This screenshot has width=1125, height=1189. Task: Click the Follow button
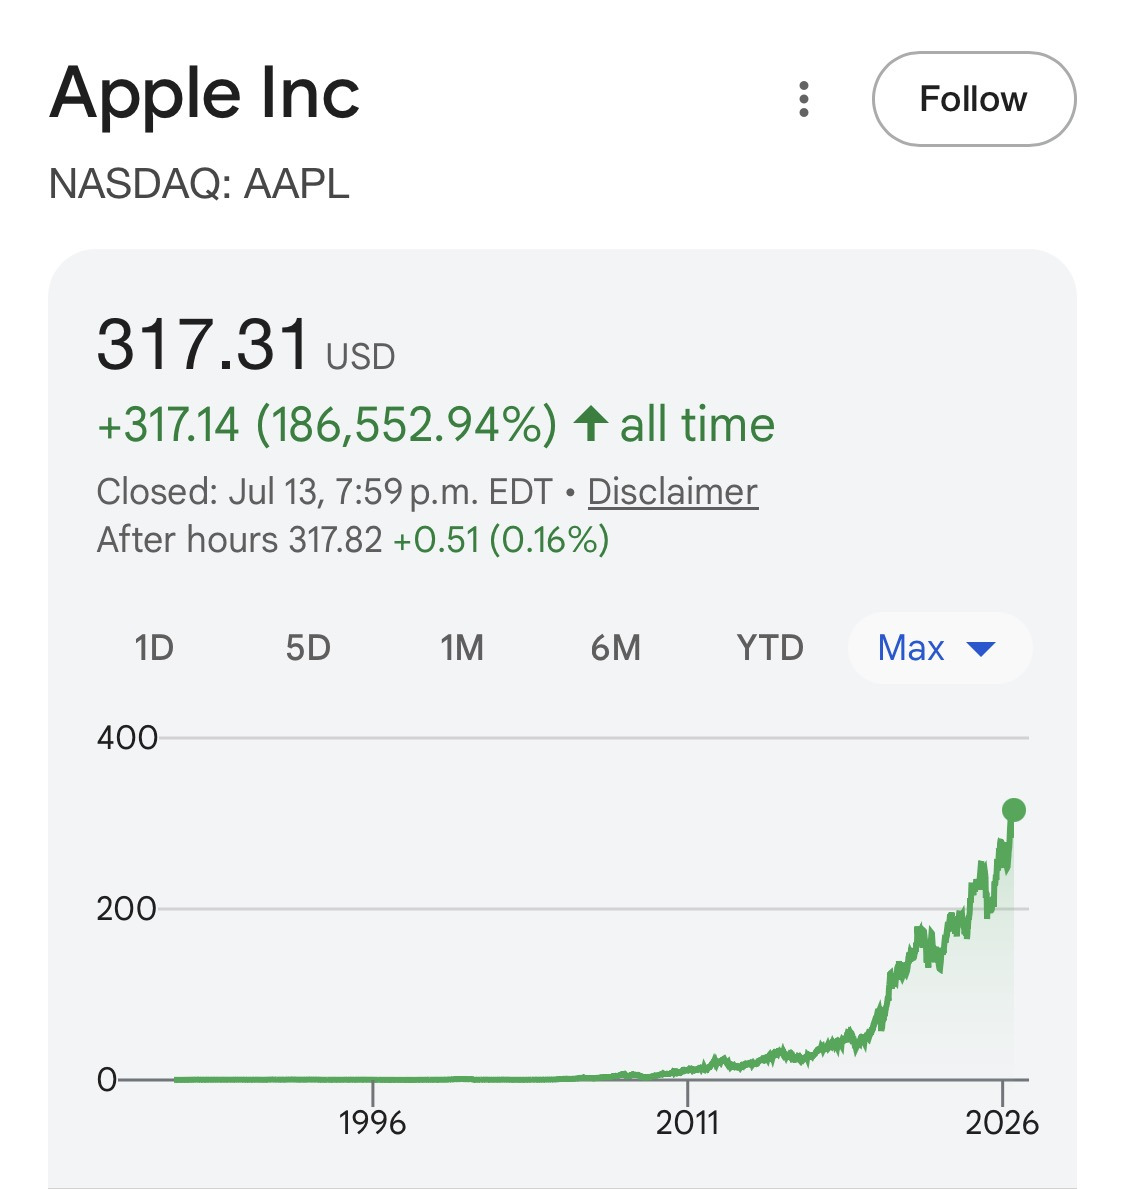(973, 99)
